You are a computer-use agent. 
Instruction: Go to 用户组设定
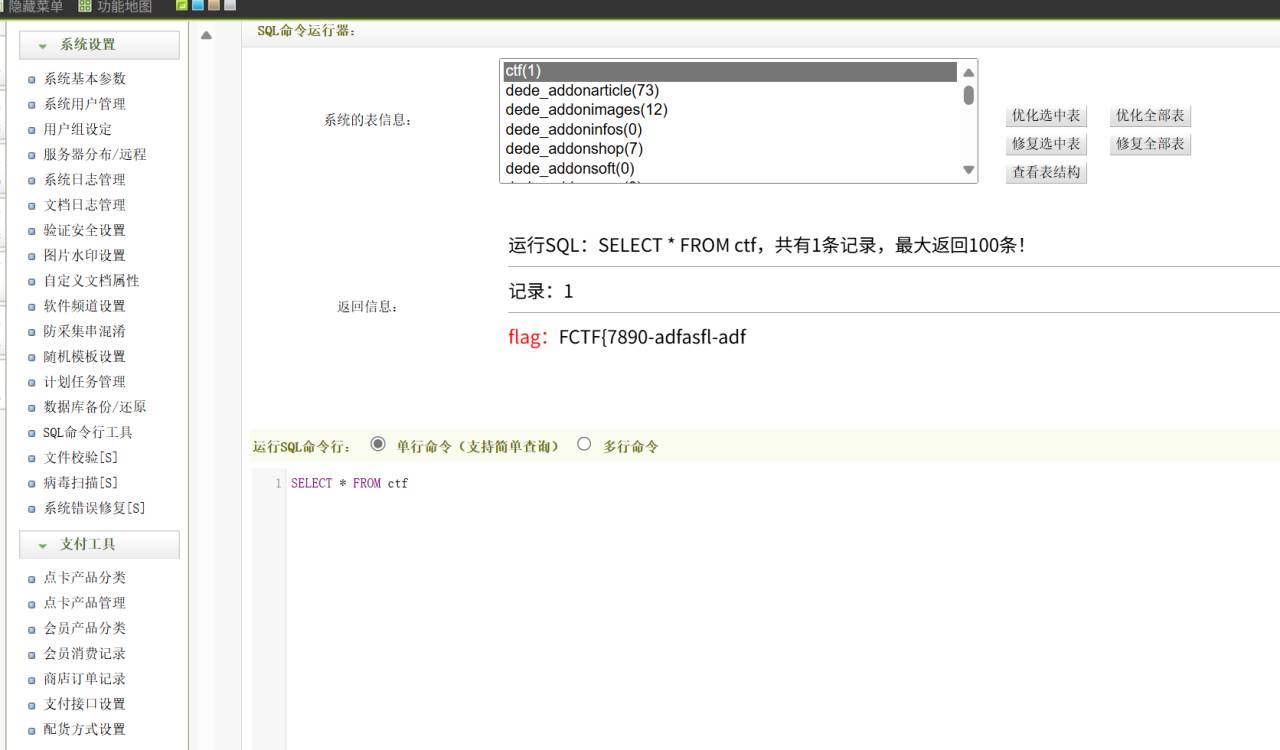pyautogui.click(x=78, y=129)
